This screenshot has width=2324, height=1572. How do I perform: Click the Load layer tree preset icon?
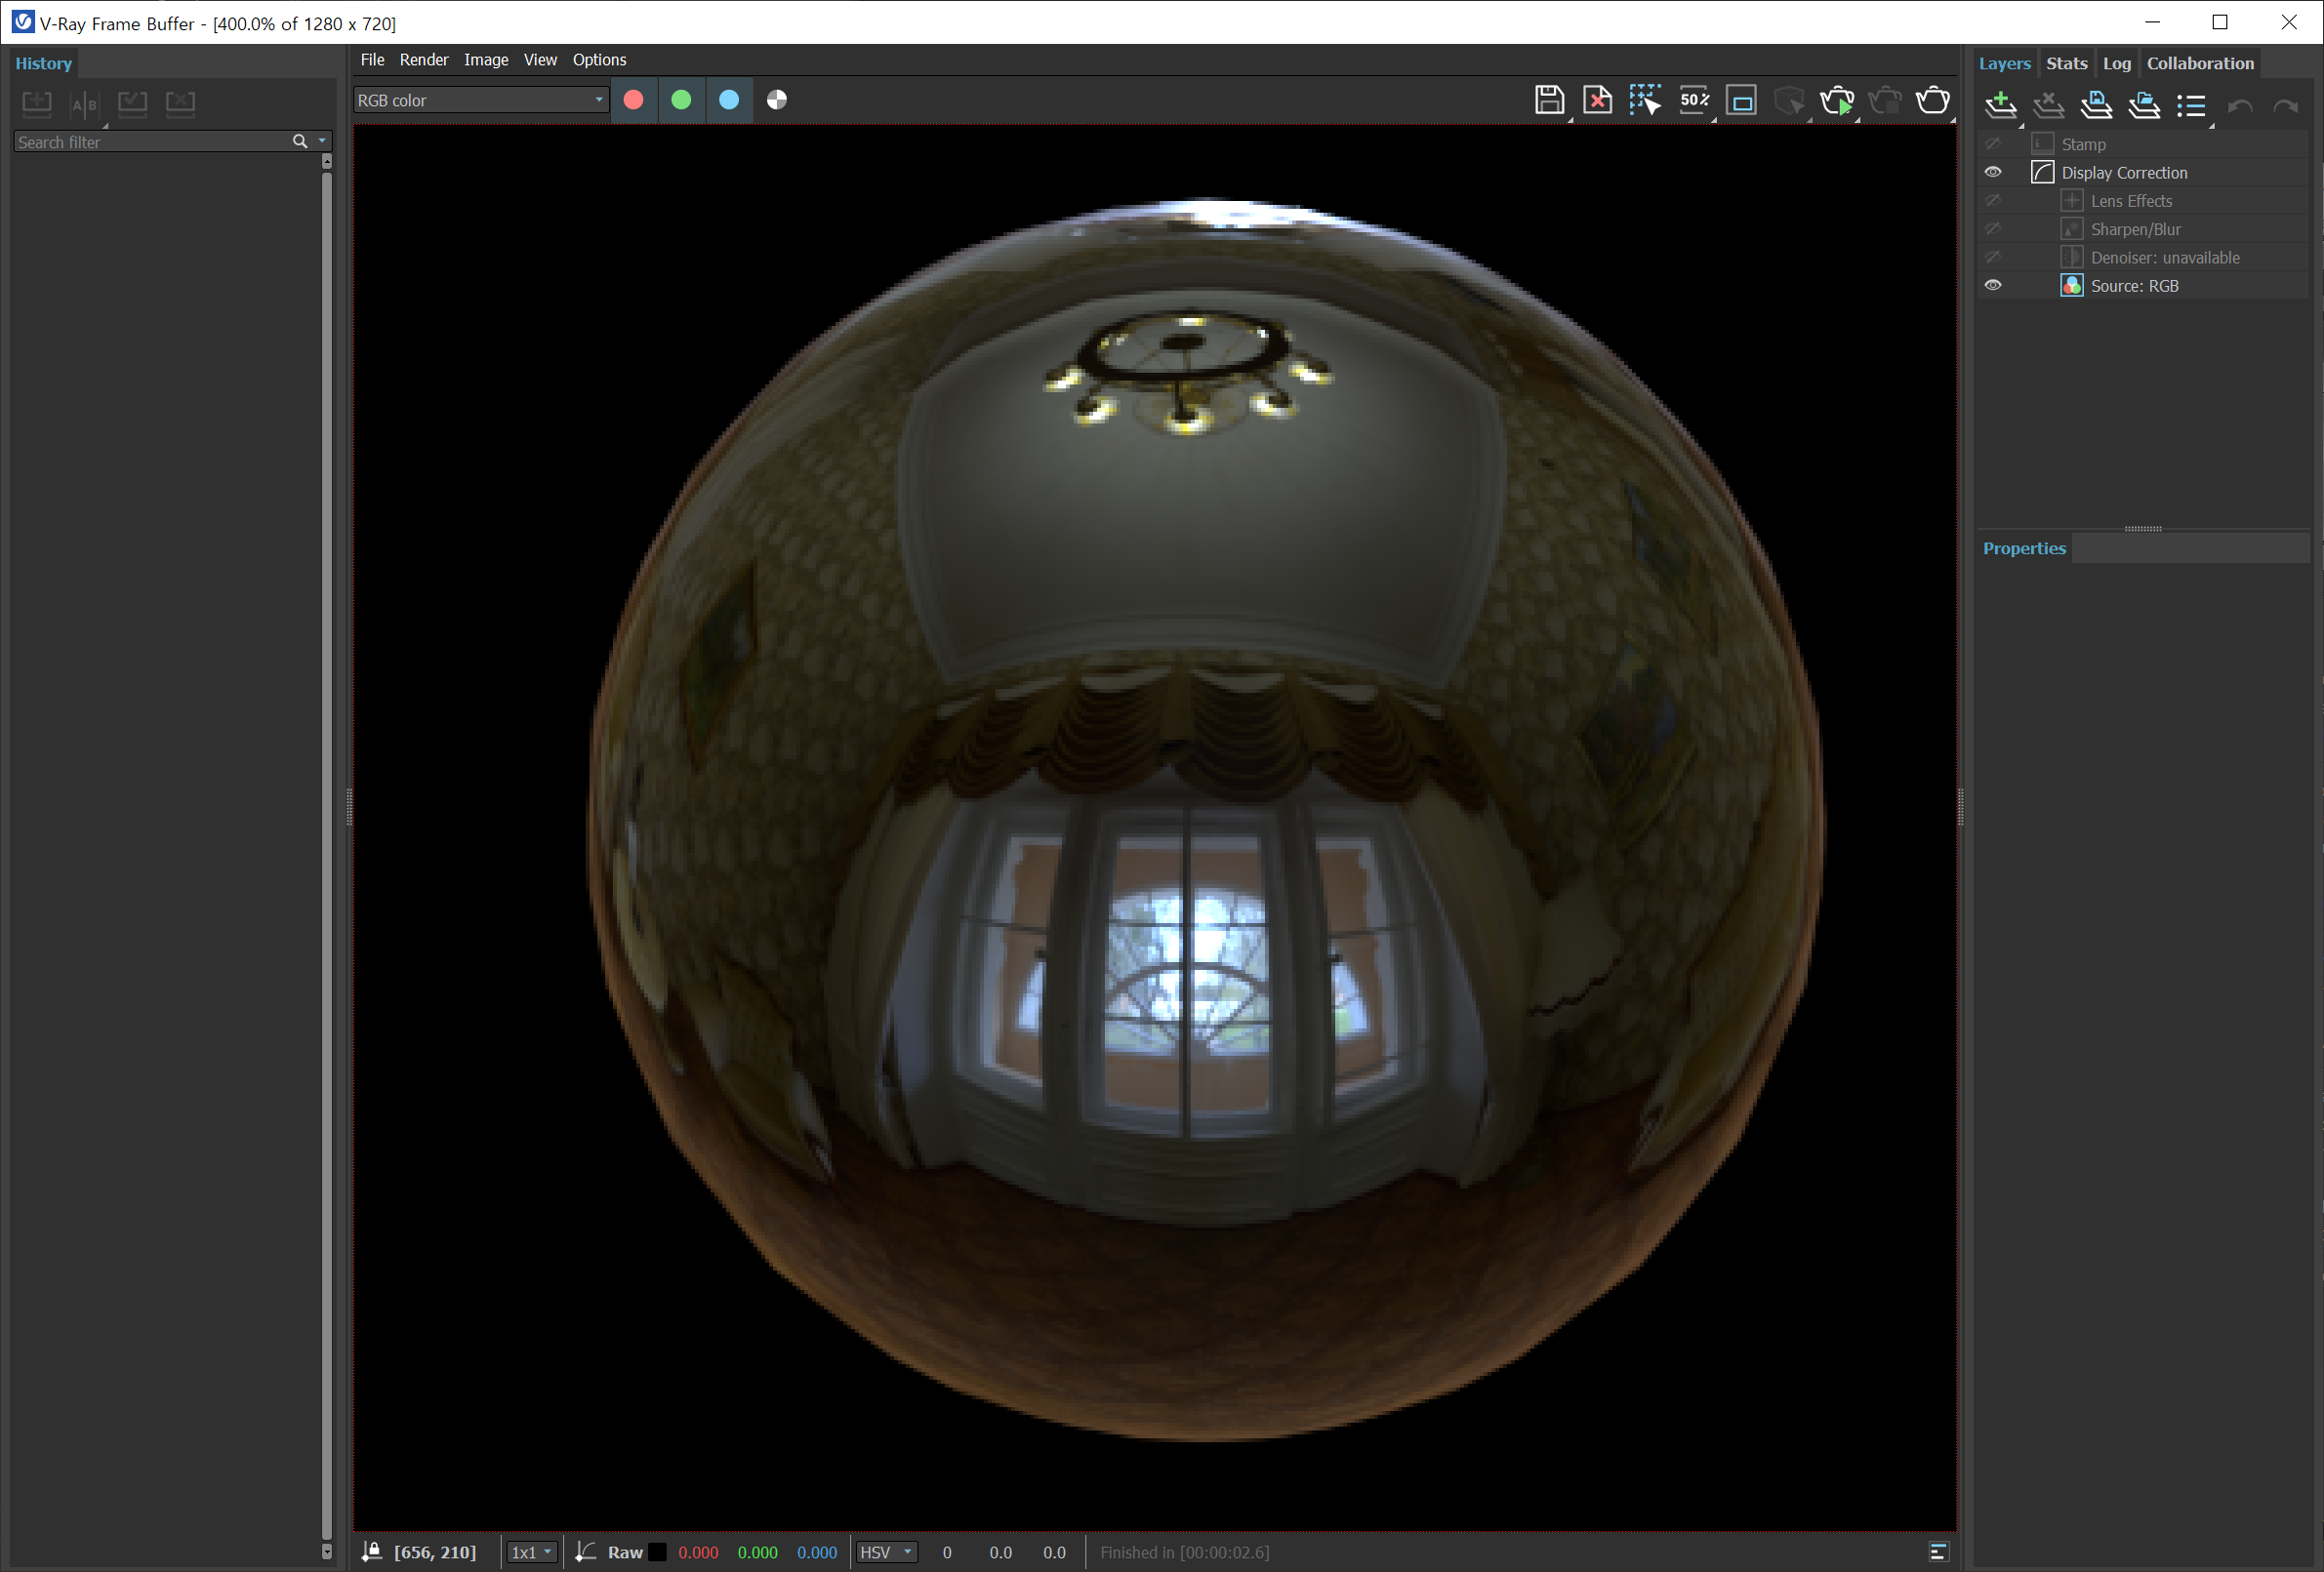(2143, 105)
